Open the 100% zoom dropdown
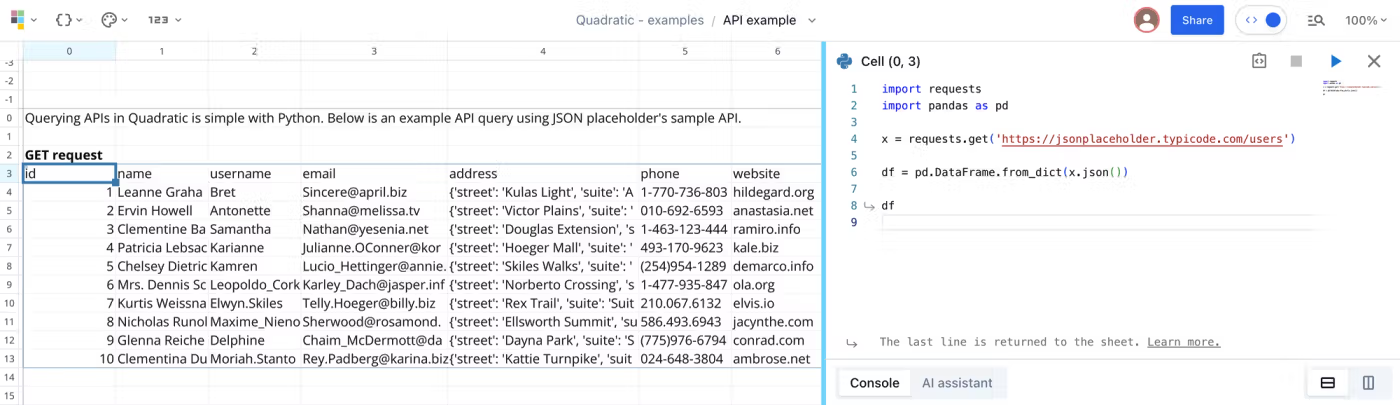1400x405 pixels. pos(1367,20)
